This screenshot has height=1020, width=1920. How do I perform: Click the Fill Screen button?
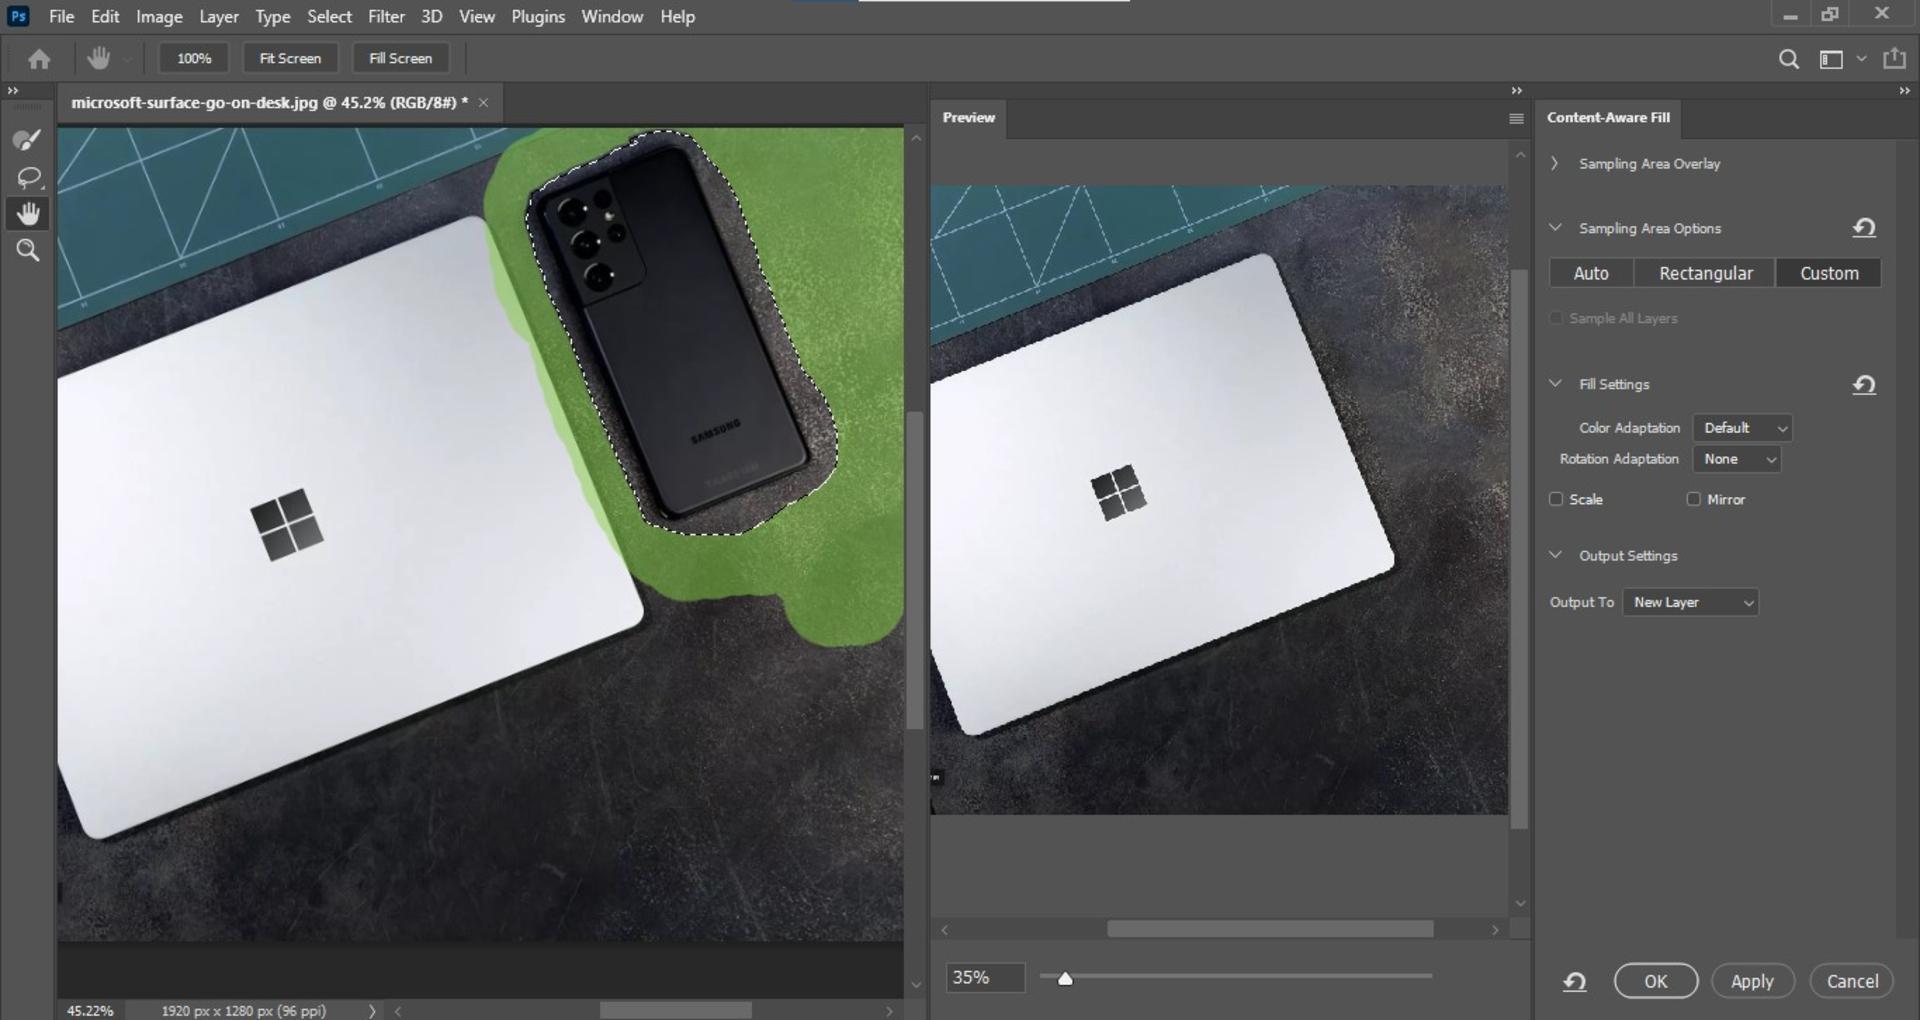[x=400, y=59]
